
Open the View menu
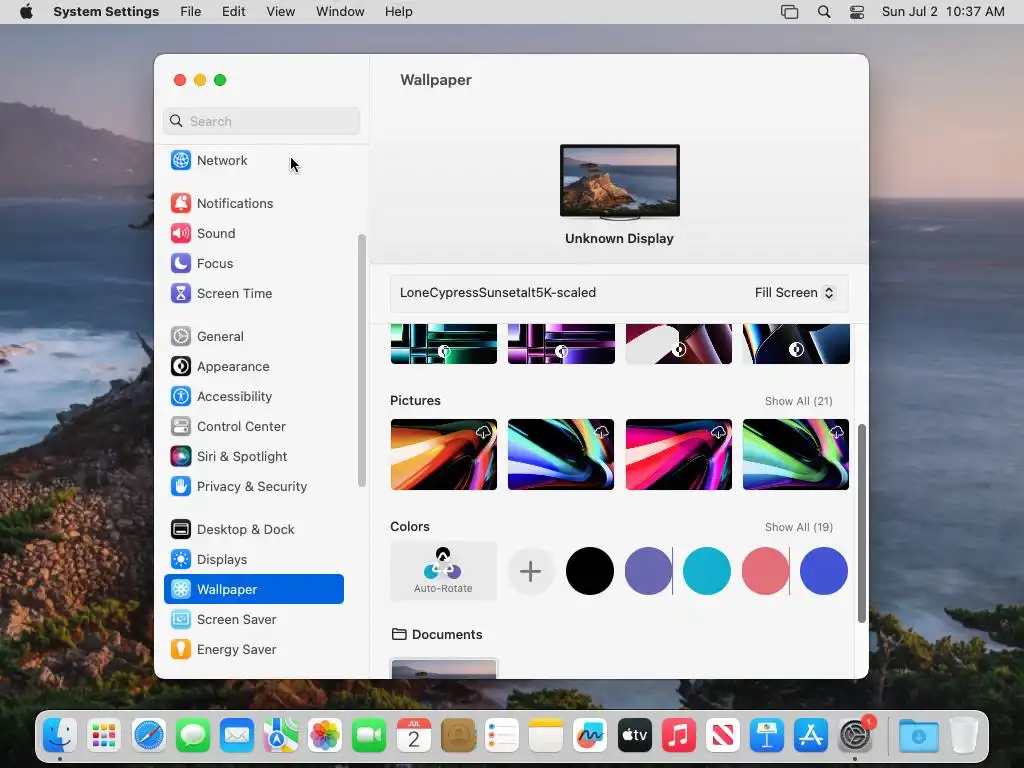click(280, 12)
